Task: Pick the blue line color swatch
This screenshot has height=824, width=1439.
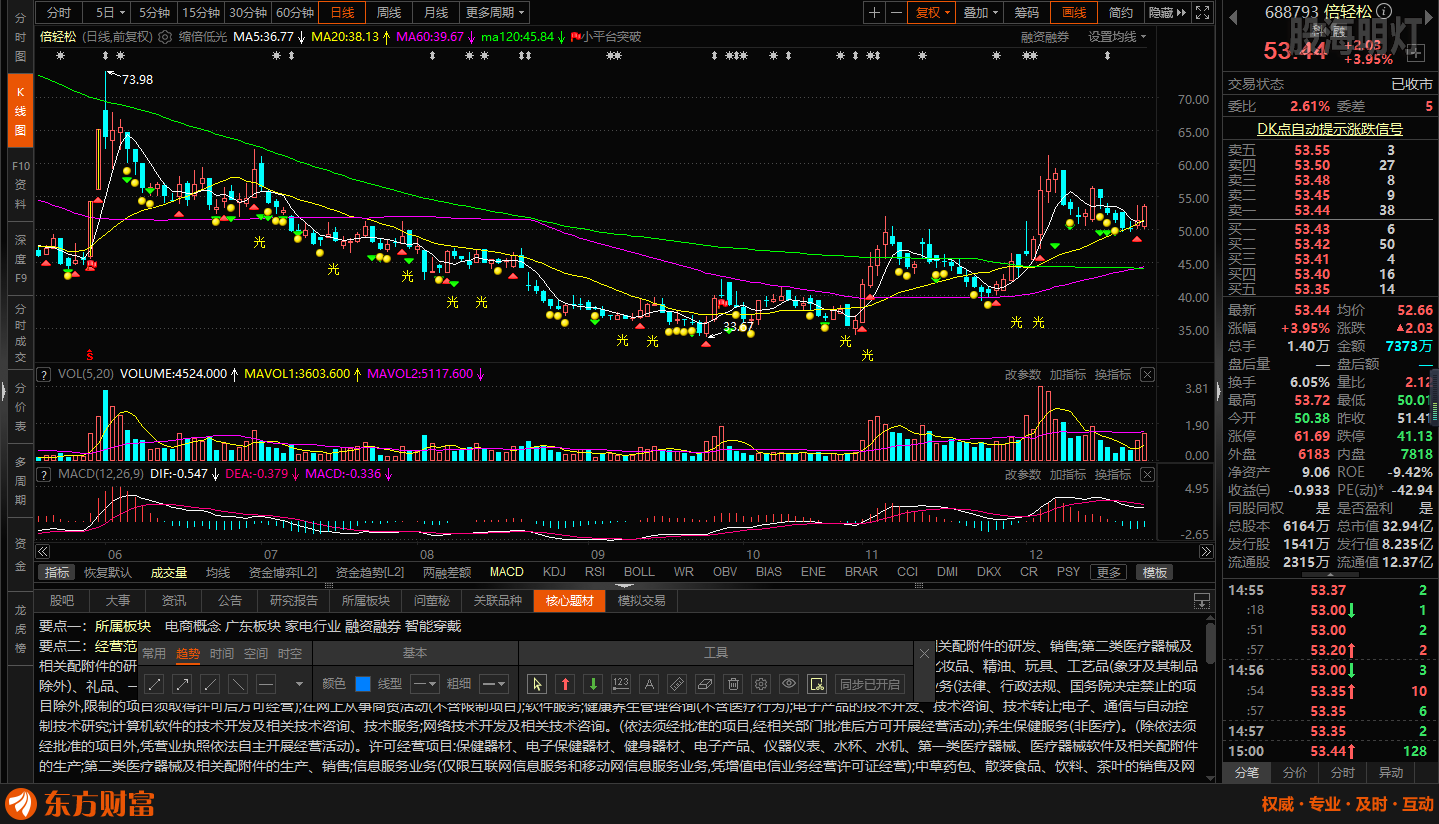Action: click(x=363, y=684)
